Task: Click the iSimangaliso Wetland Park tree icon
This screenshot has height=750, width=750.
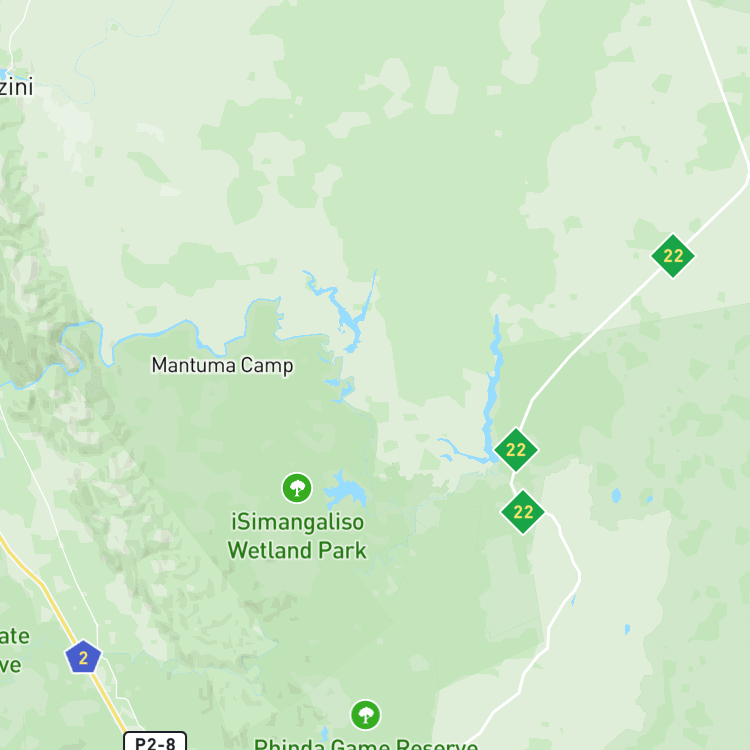Action: [297, 488]
